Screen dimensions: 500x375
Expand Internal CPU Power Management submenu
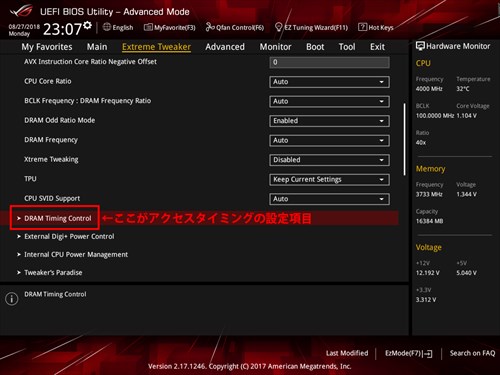point(72,254)
